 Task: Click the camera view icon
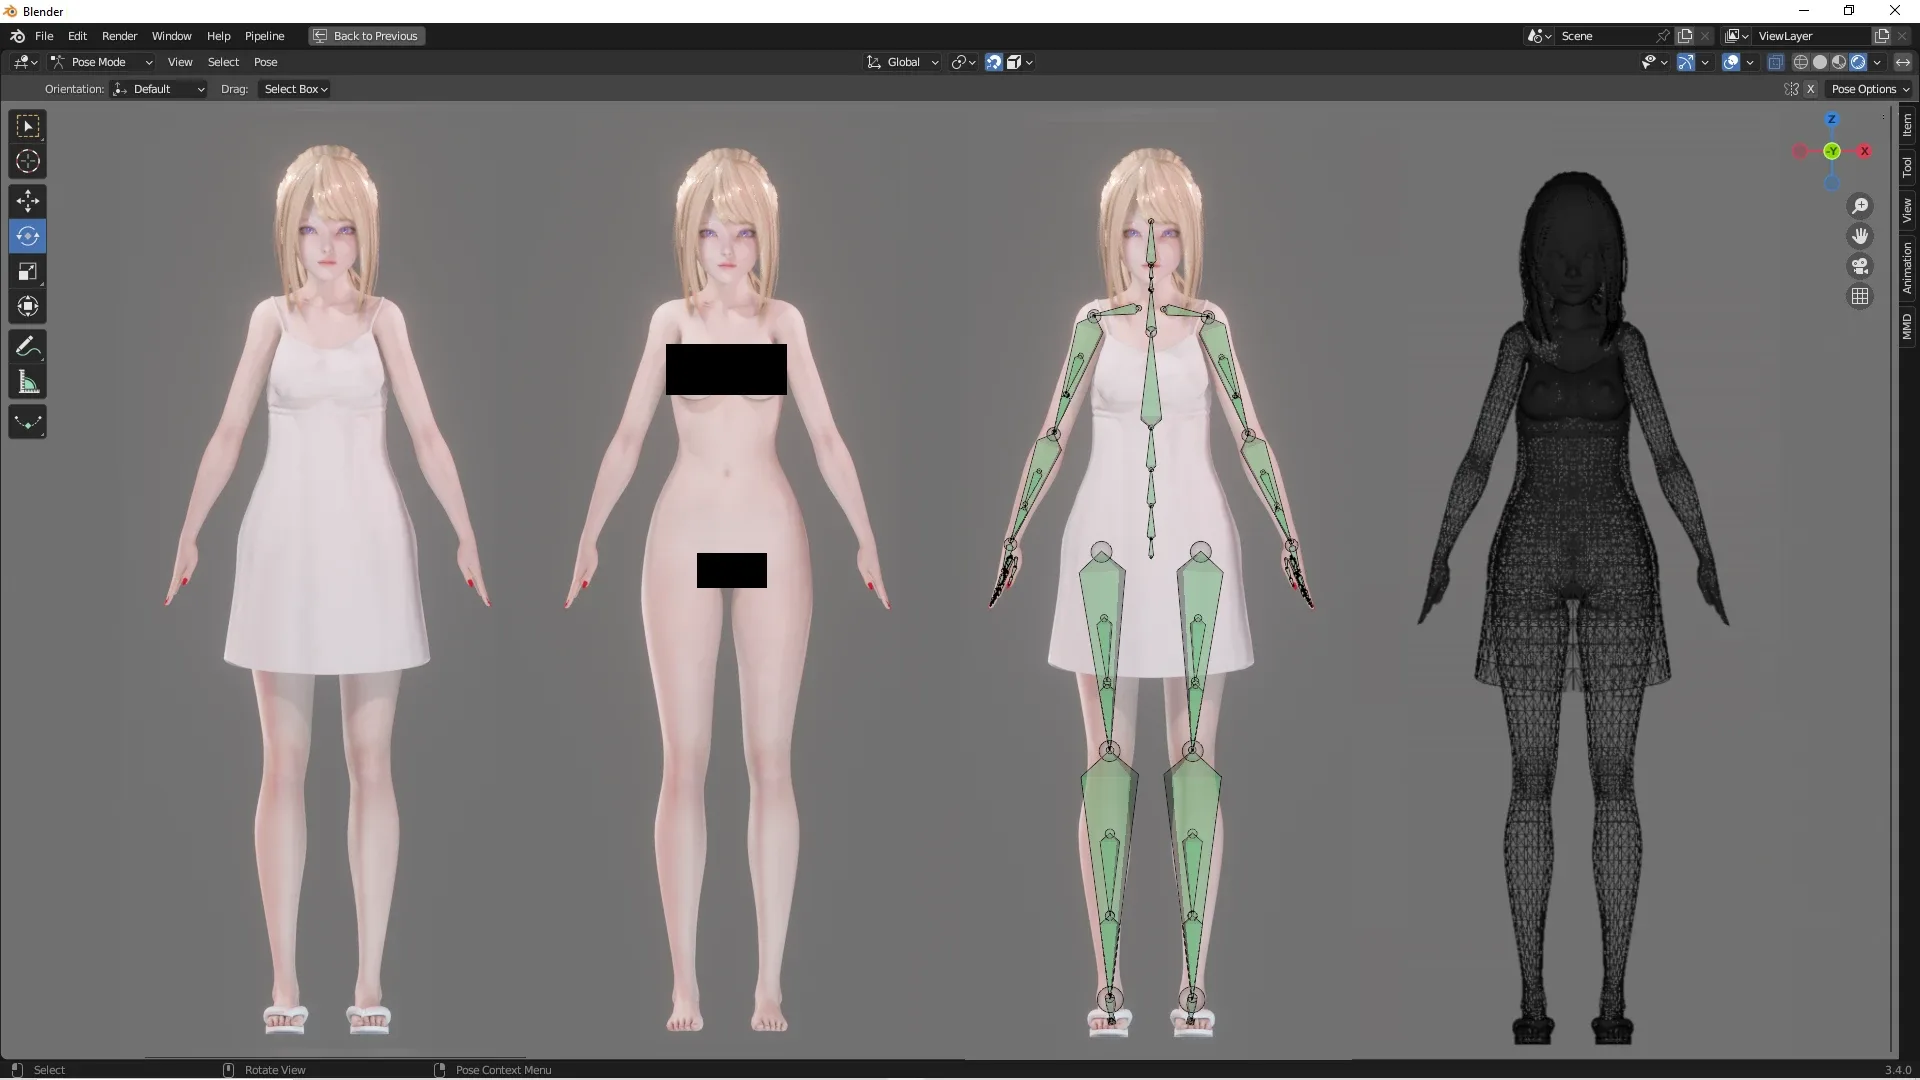[x=1860, y=266]
